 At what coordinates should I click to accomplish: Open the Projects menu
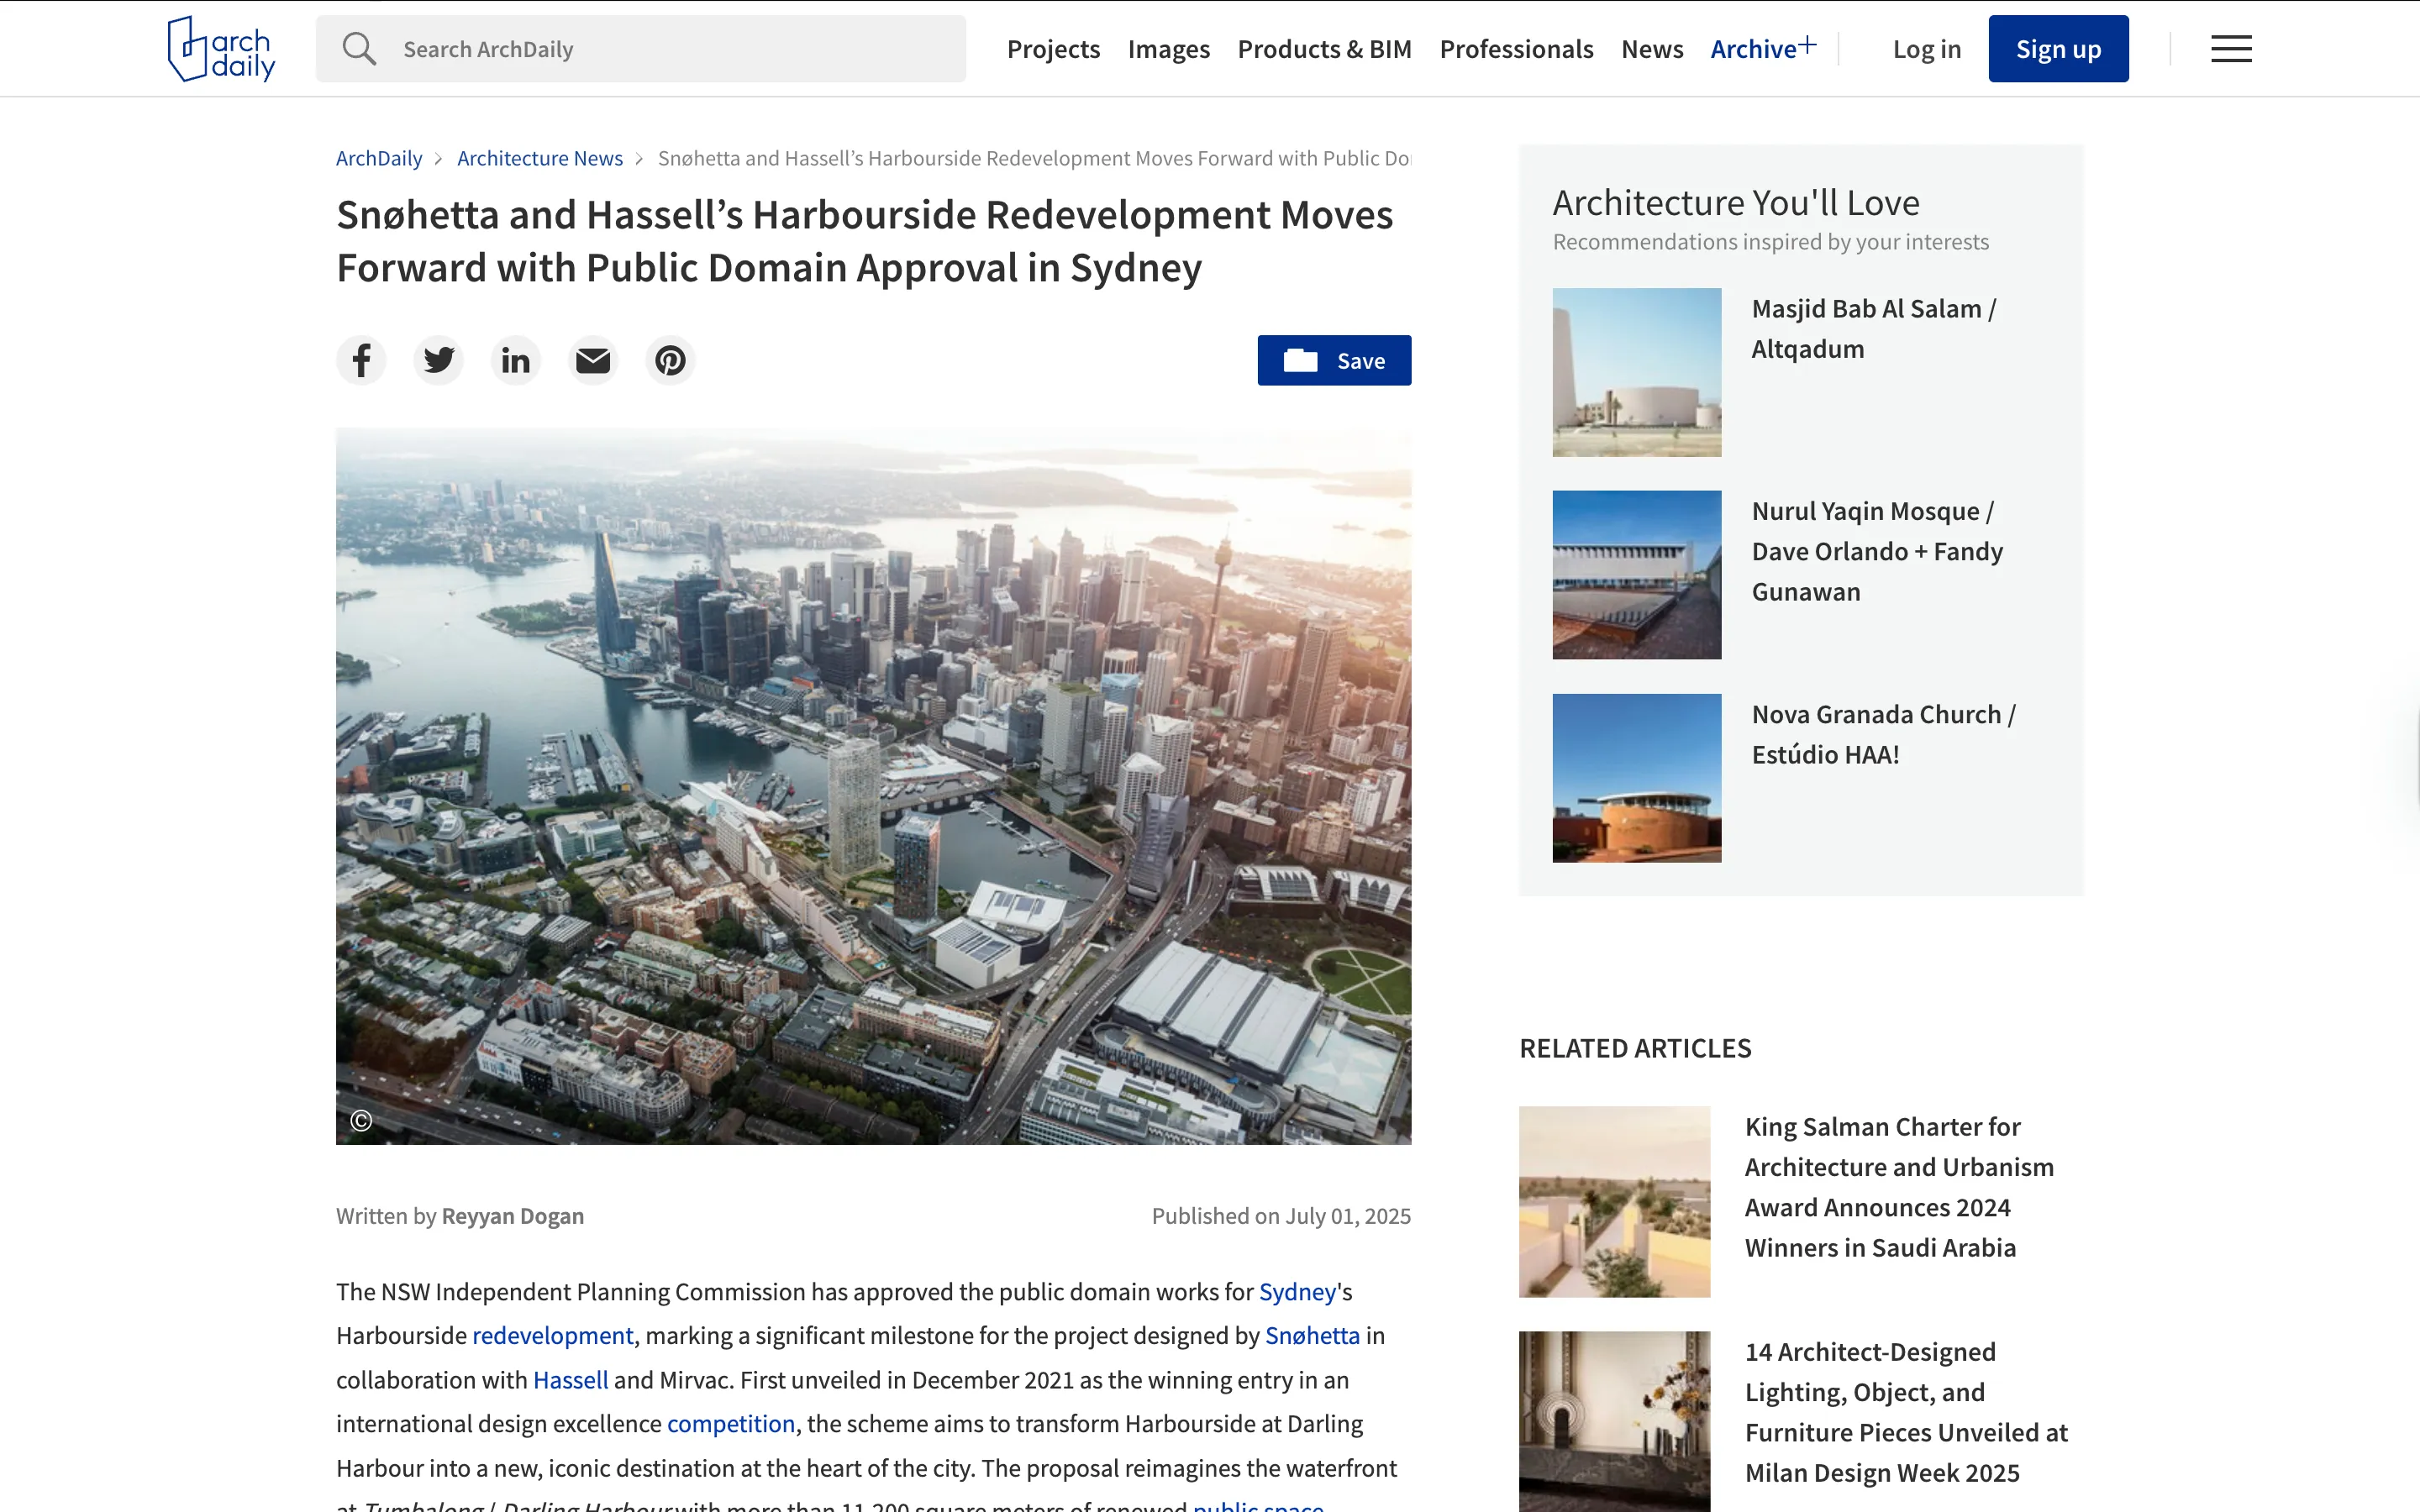coord(1053,49)
